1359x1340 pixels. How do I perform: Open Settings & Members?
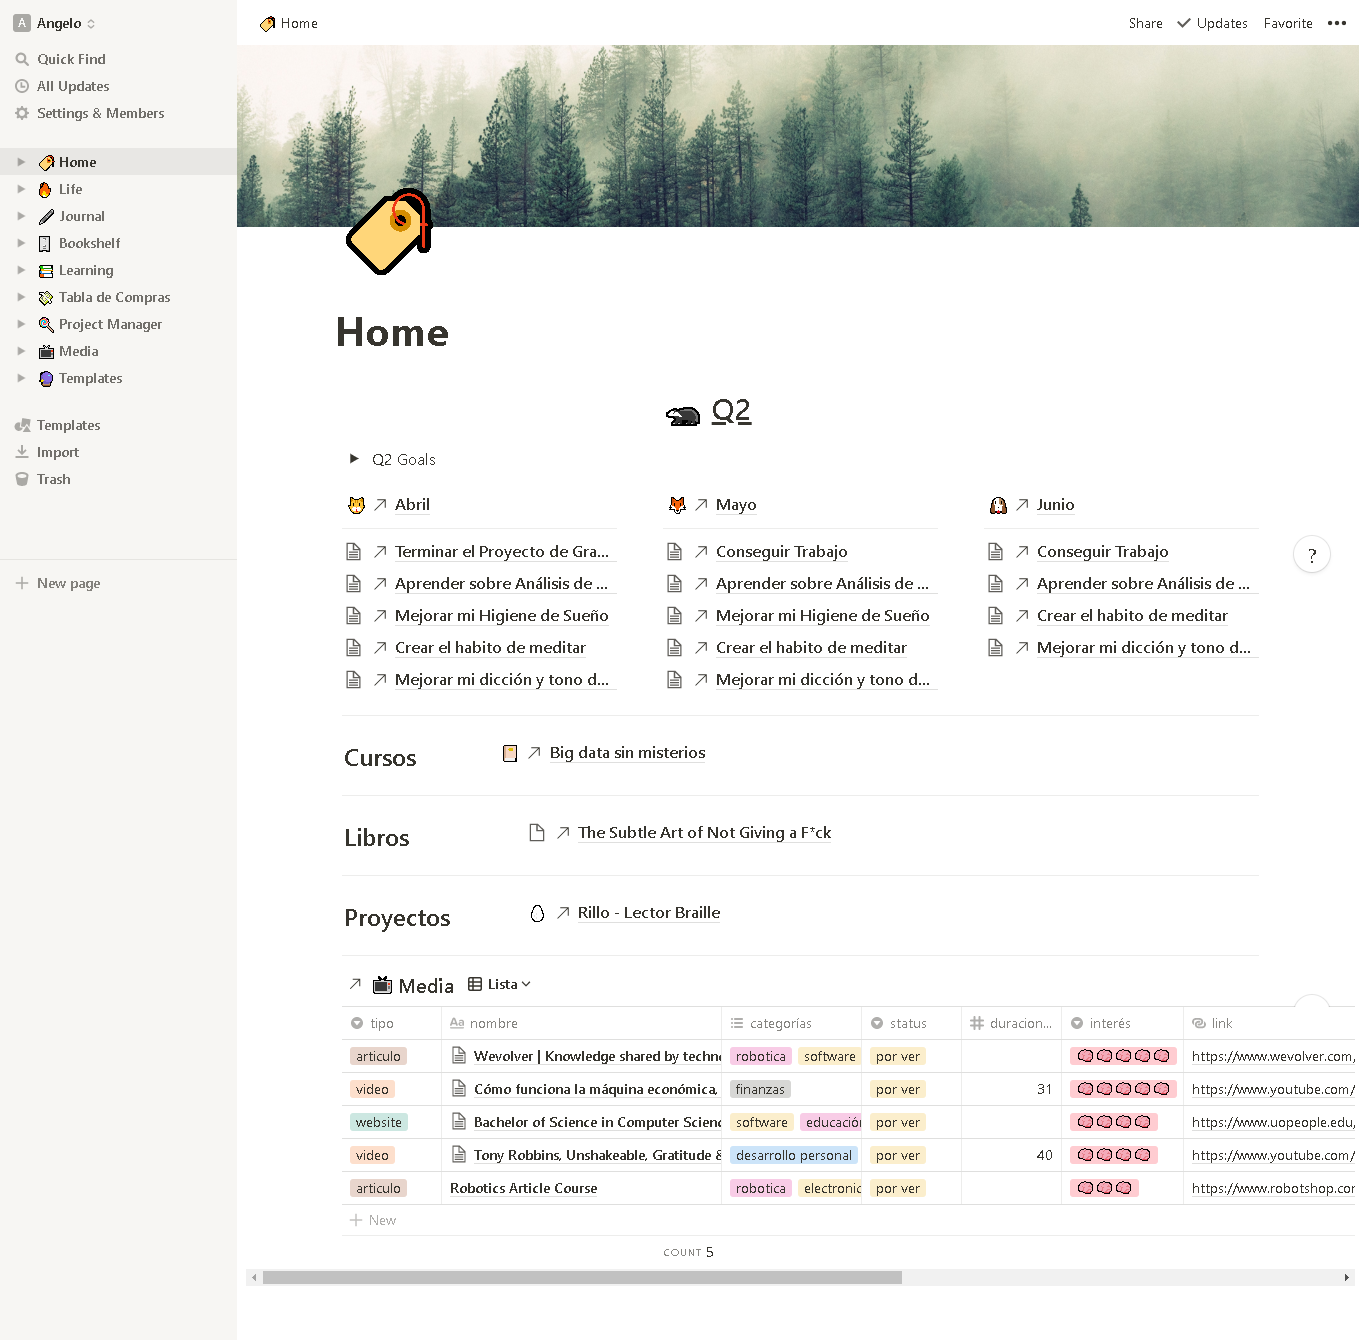(x=99, y=113)
